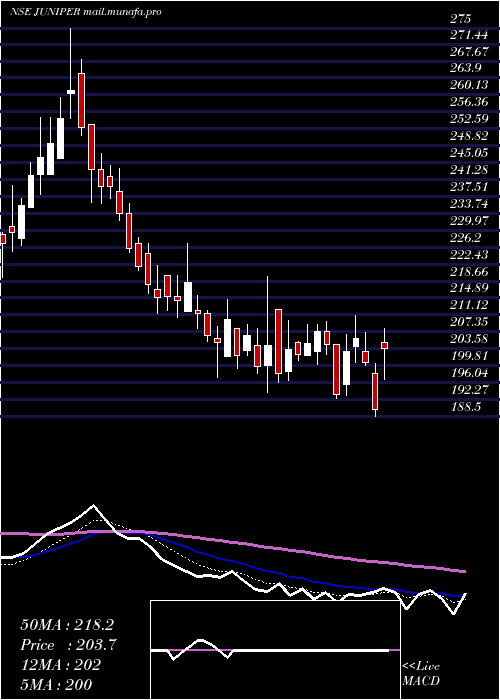This screenshot has width=500, height=700.
Task: Click the 252.59 price axis label
Action: [x=468, y=120]
